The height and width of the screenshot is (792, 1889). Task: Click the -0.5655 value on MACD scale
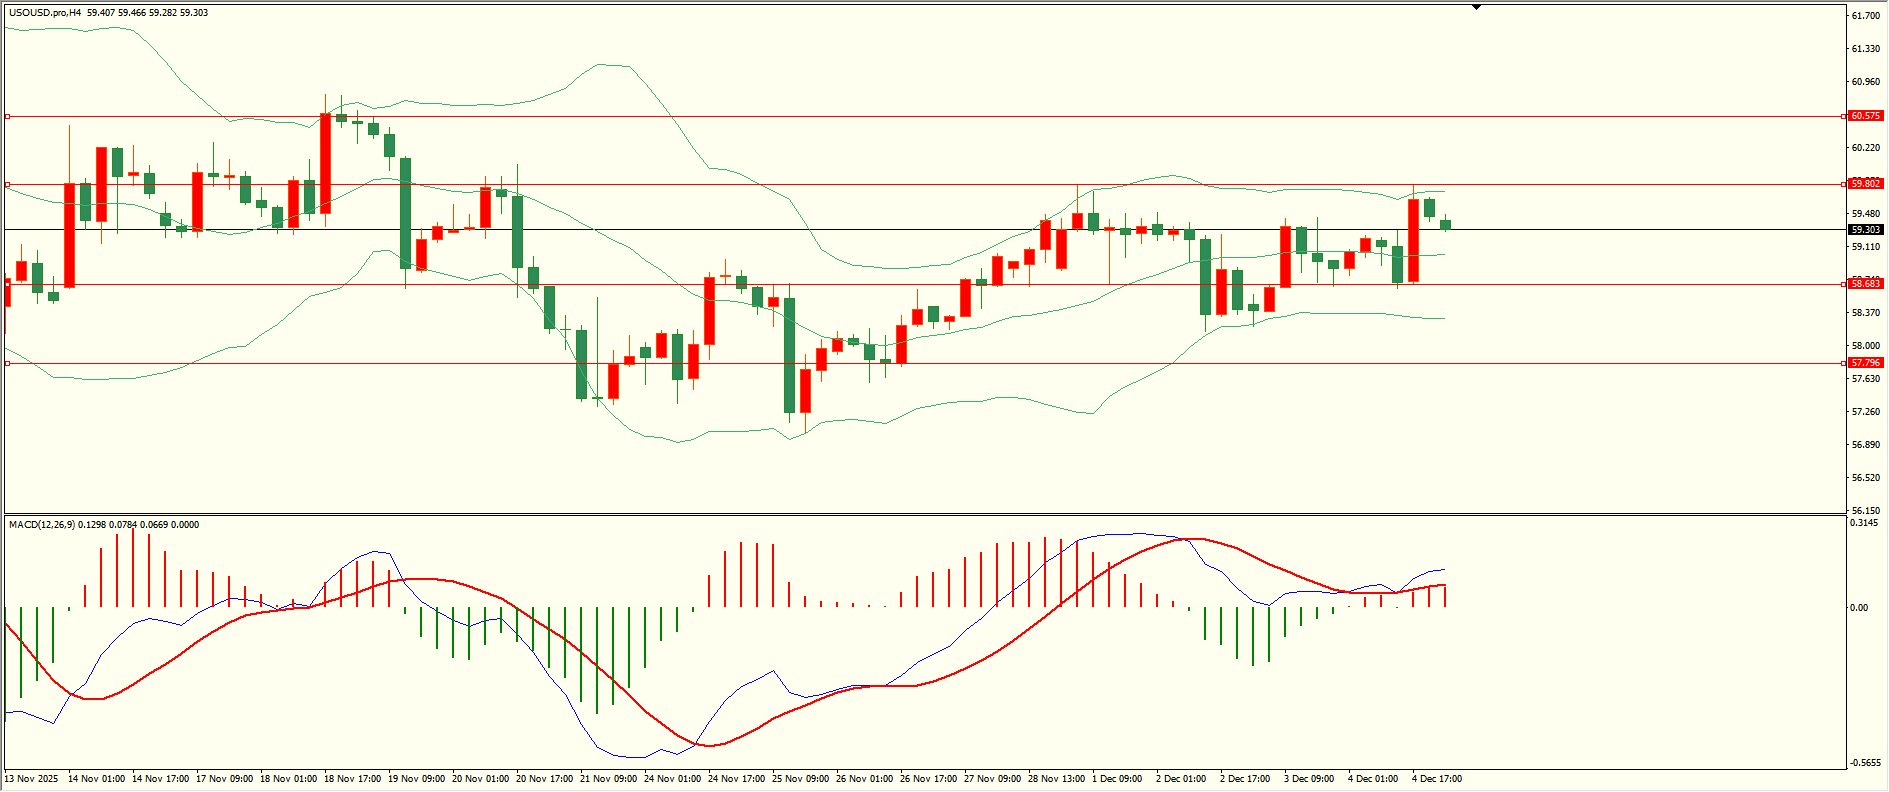click(x=1865, y=763)
